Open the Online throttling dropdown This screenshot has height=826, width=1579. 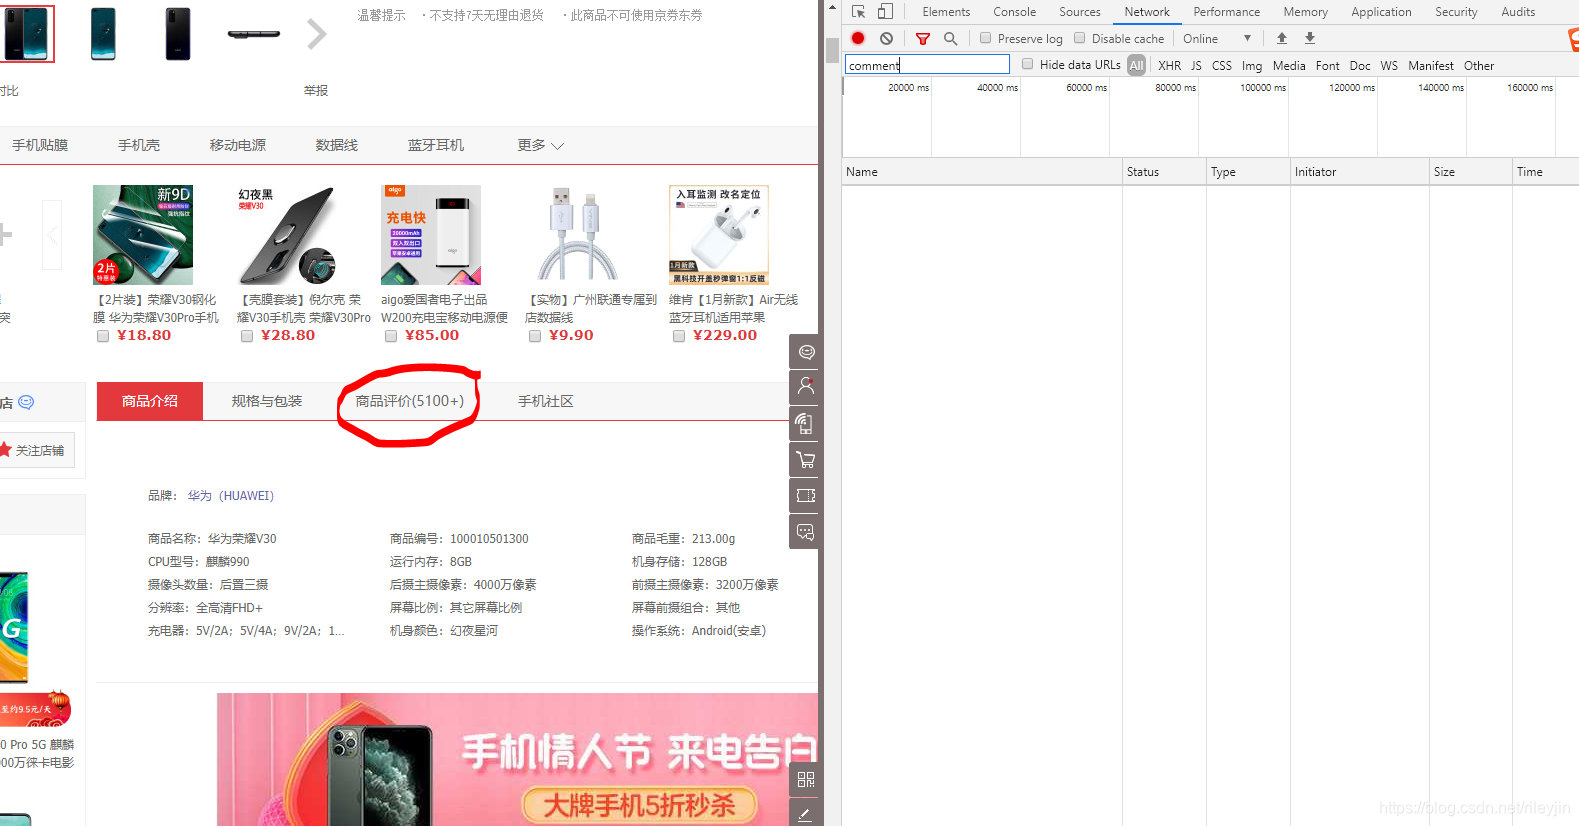tap(1217, 38)
